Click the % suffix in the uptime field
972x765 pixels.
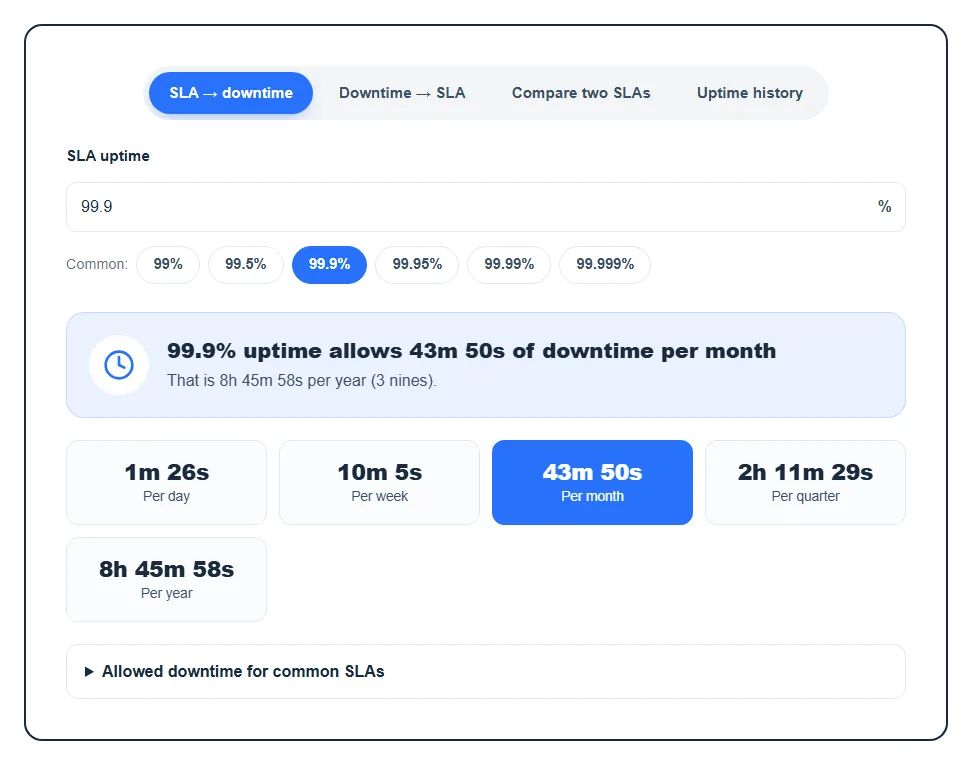885,207
